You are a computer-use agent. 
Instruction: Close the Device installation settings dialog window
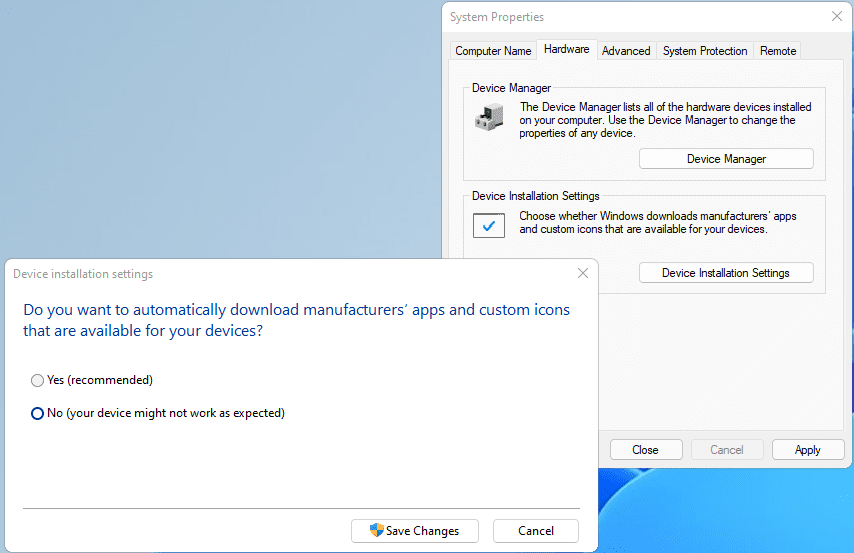(x=583, y=273)
